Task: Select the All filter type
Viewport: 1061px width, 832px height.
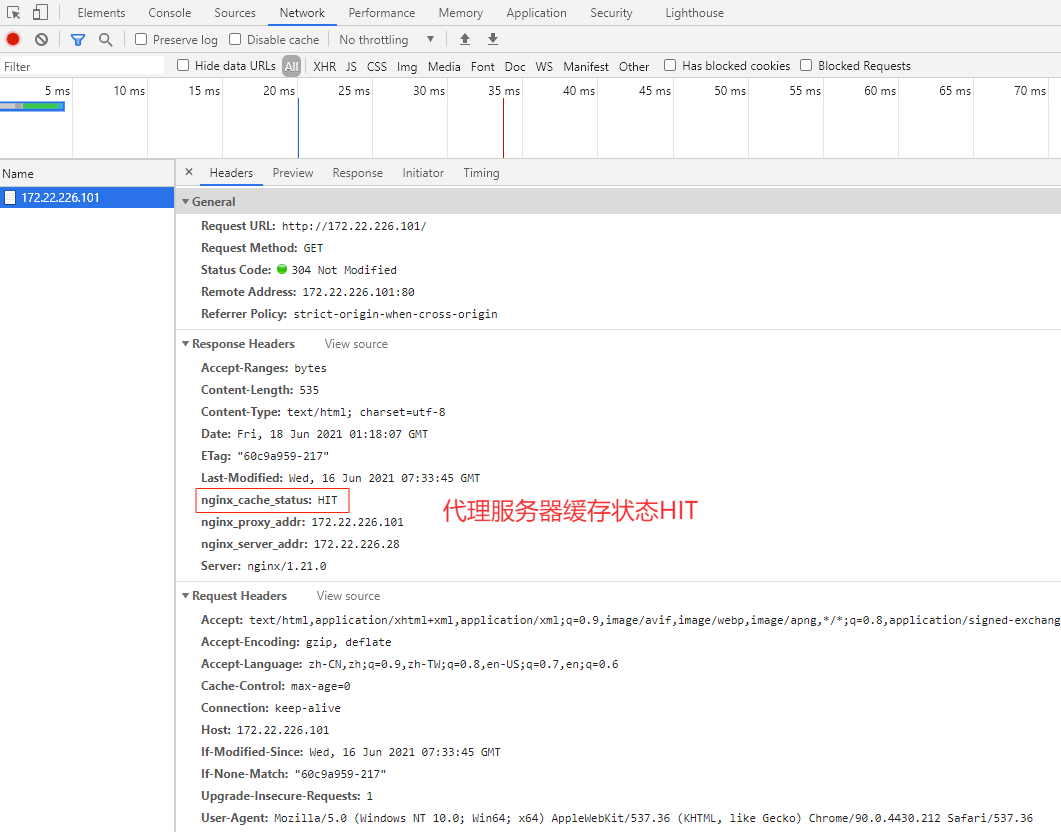Action: (x=292, y=66)
